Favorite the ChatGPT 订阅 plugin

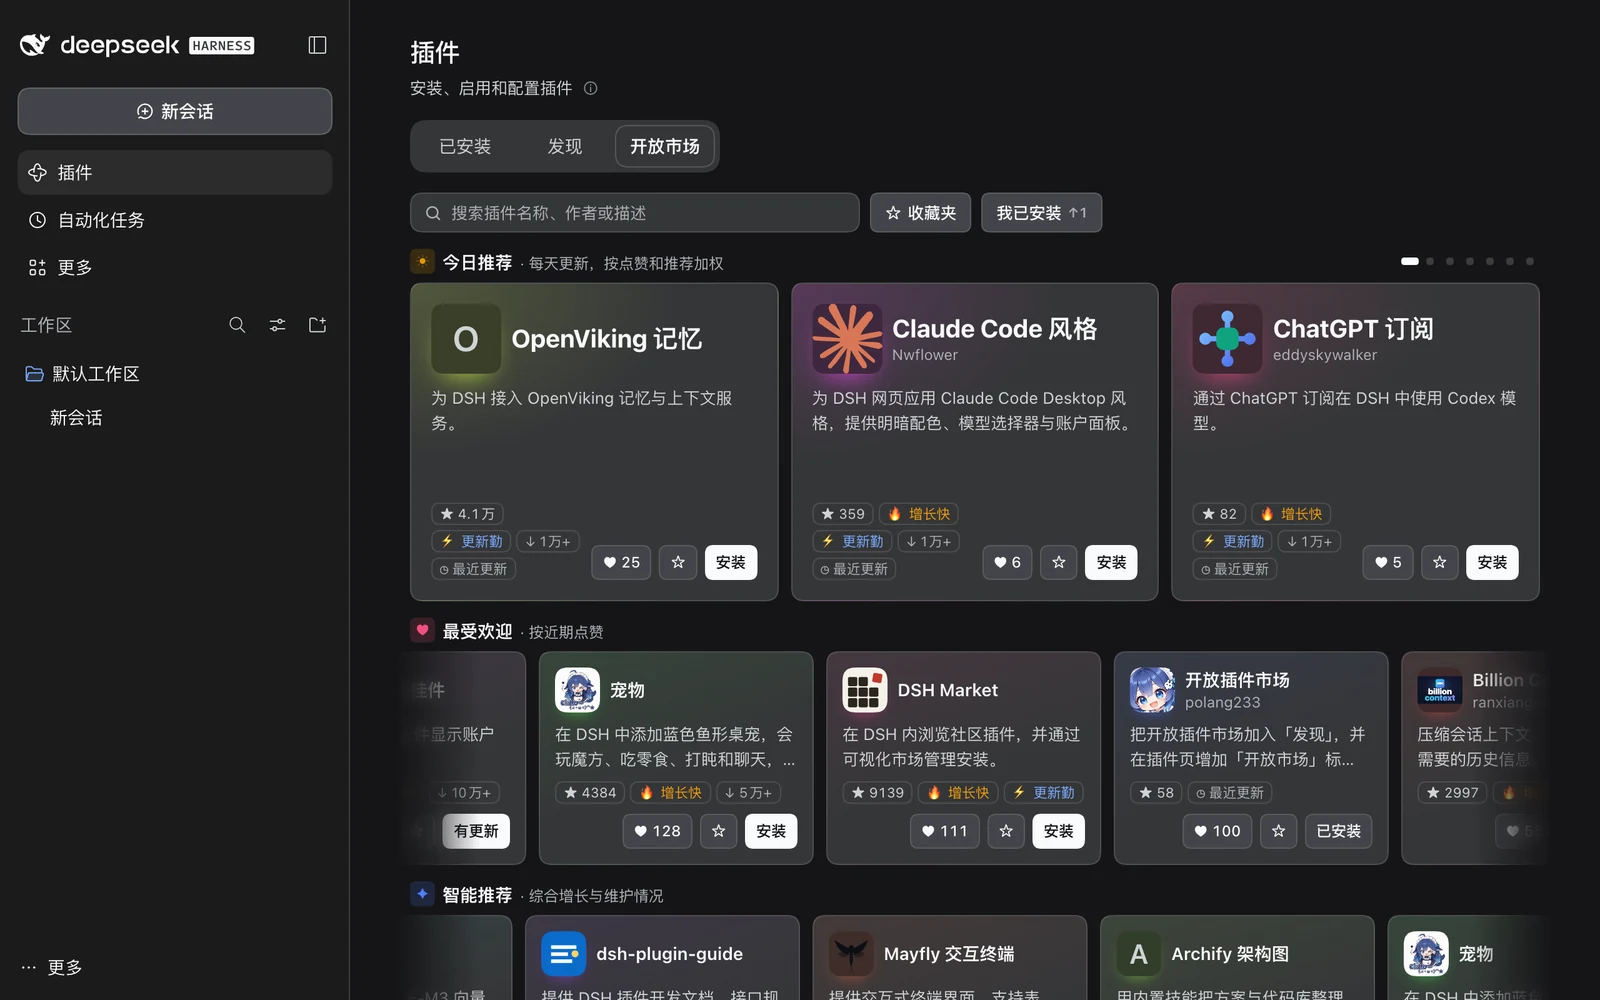[x=1440, y=562]
